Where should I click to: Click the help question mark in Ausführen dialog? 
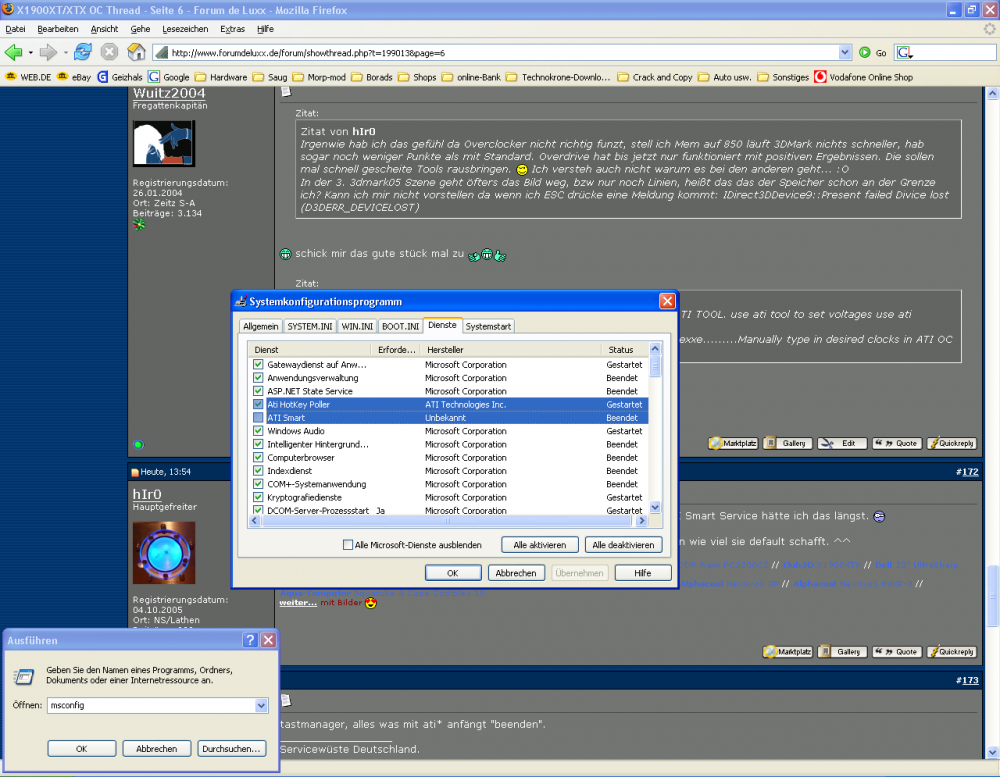(251, 640)
